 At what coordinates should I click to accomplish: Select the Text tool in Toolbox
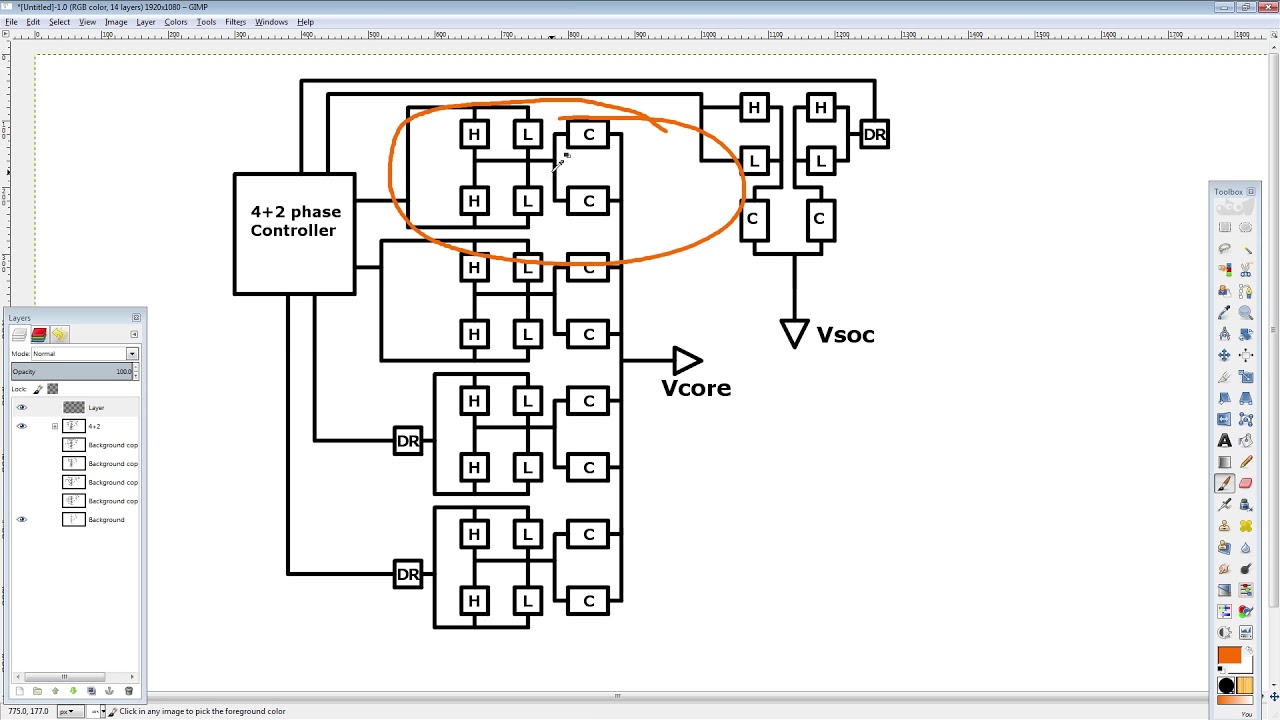click(1224, 440)
